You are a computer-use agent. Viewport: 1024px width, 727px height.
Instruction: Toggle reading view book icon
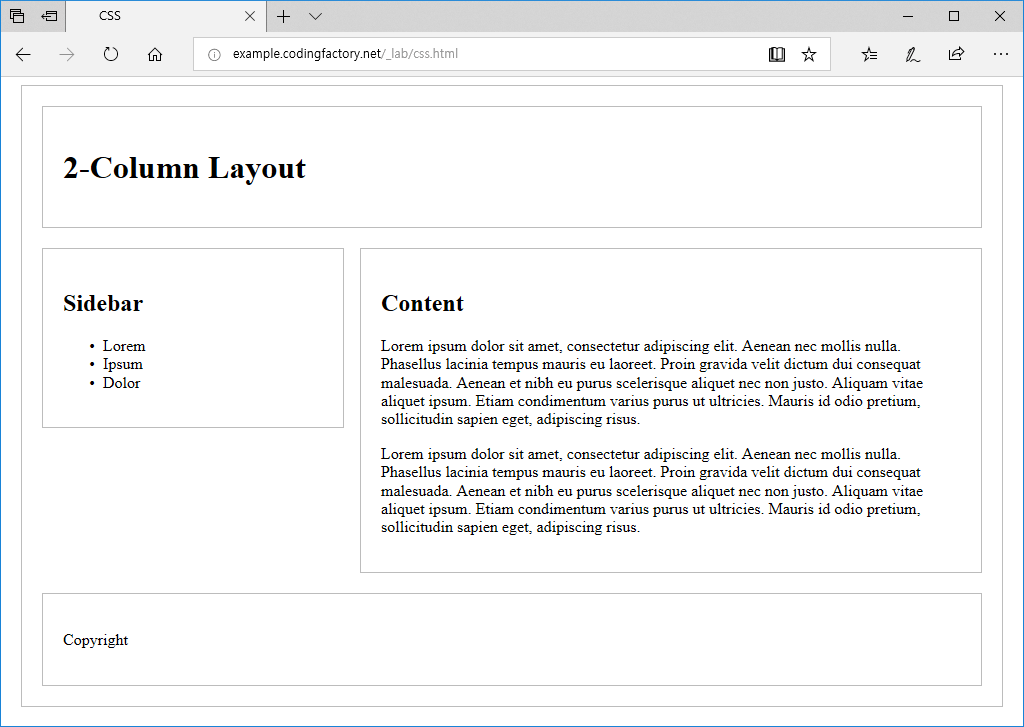click(x=776, y=54)
